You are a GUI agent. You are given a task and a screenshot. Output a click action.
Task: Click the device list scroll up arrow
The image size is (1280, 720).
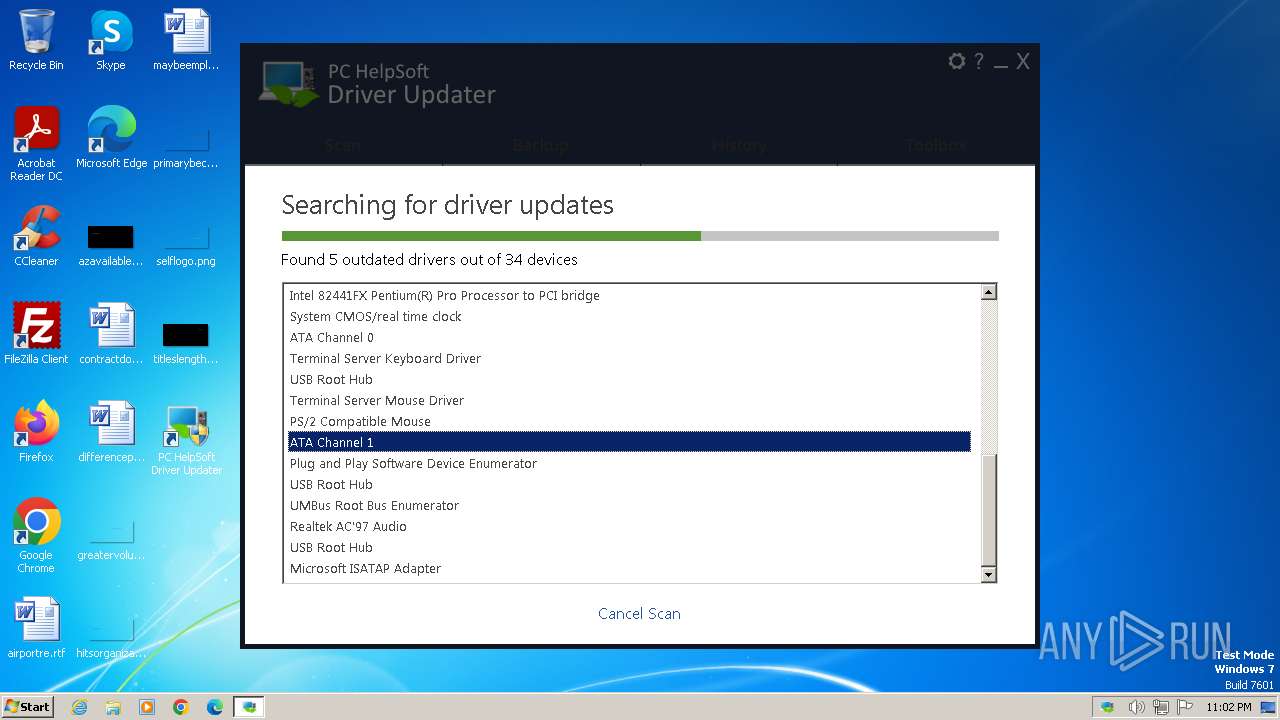click(x=988, y=292)
